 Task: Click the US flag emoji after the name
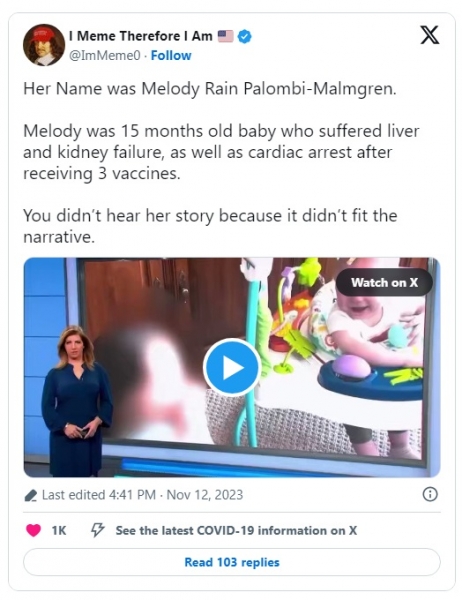225,36
